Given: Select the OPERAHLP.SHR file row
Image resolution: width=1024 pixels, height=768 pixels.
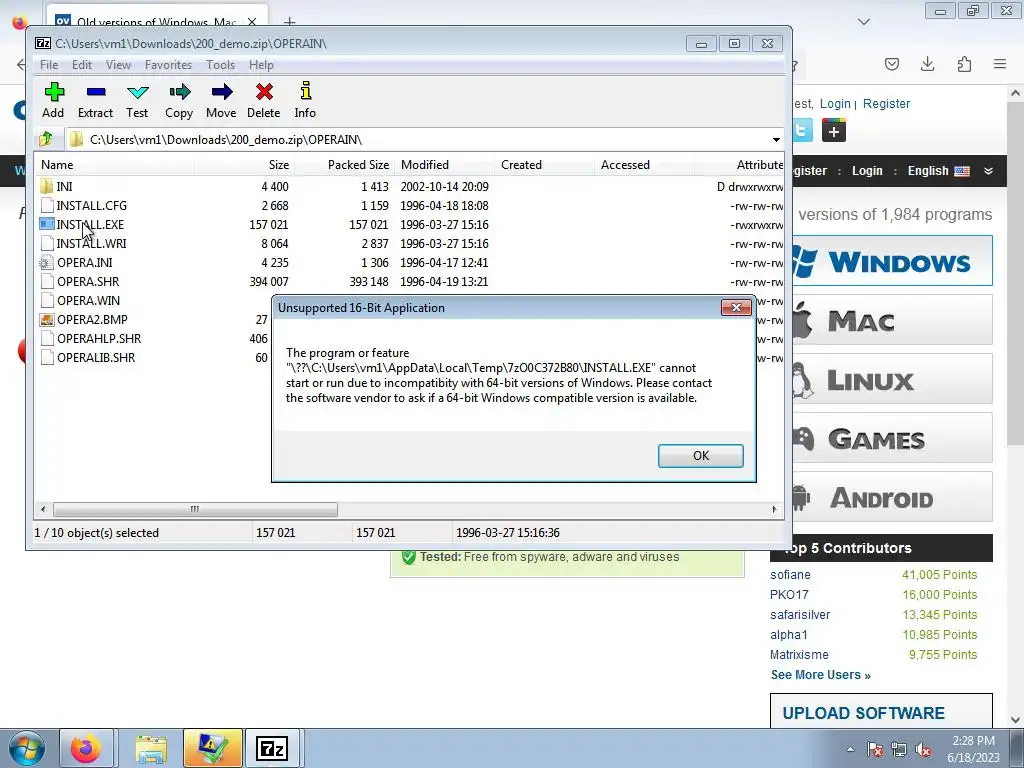Looking at the screenshot, I should 154,338.
